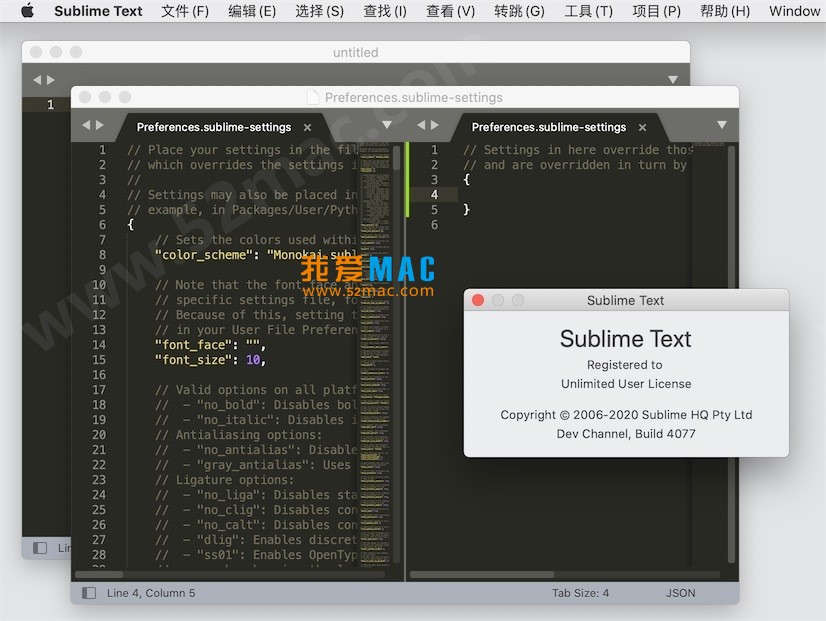The width and height of the screenshot is (826, 621).
Task: Open the 帮助 (H) menu
Action: pyautogui.click(x=725, y=11)
